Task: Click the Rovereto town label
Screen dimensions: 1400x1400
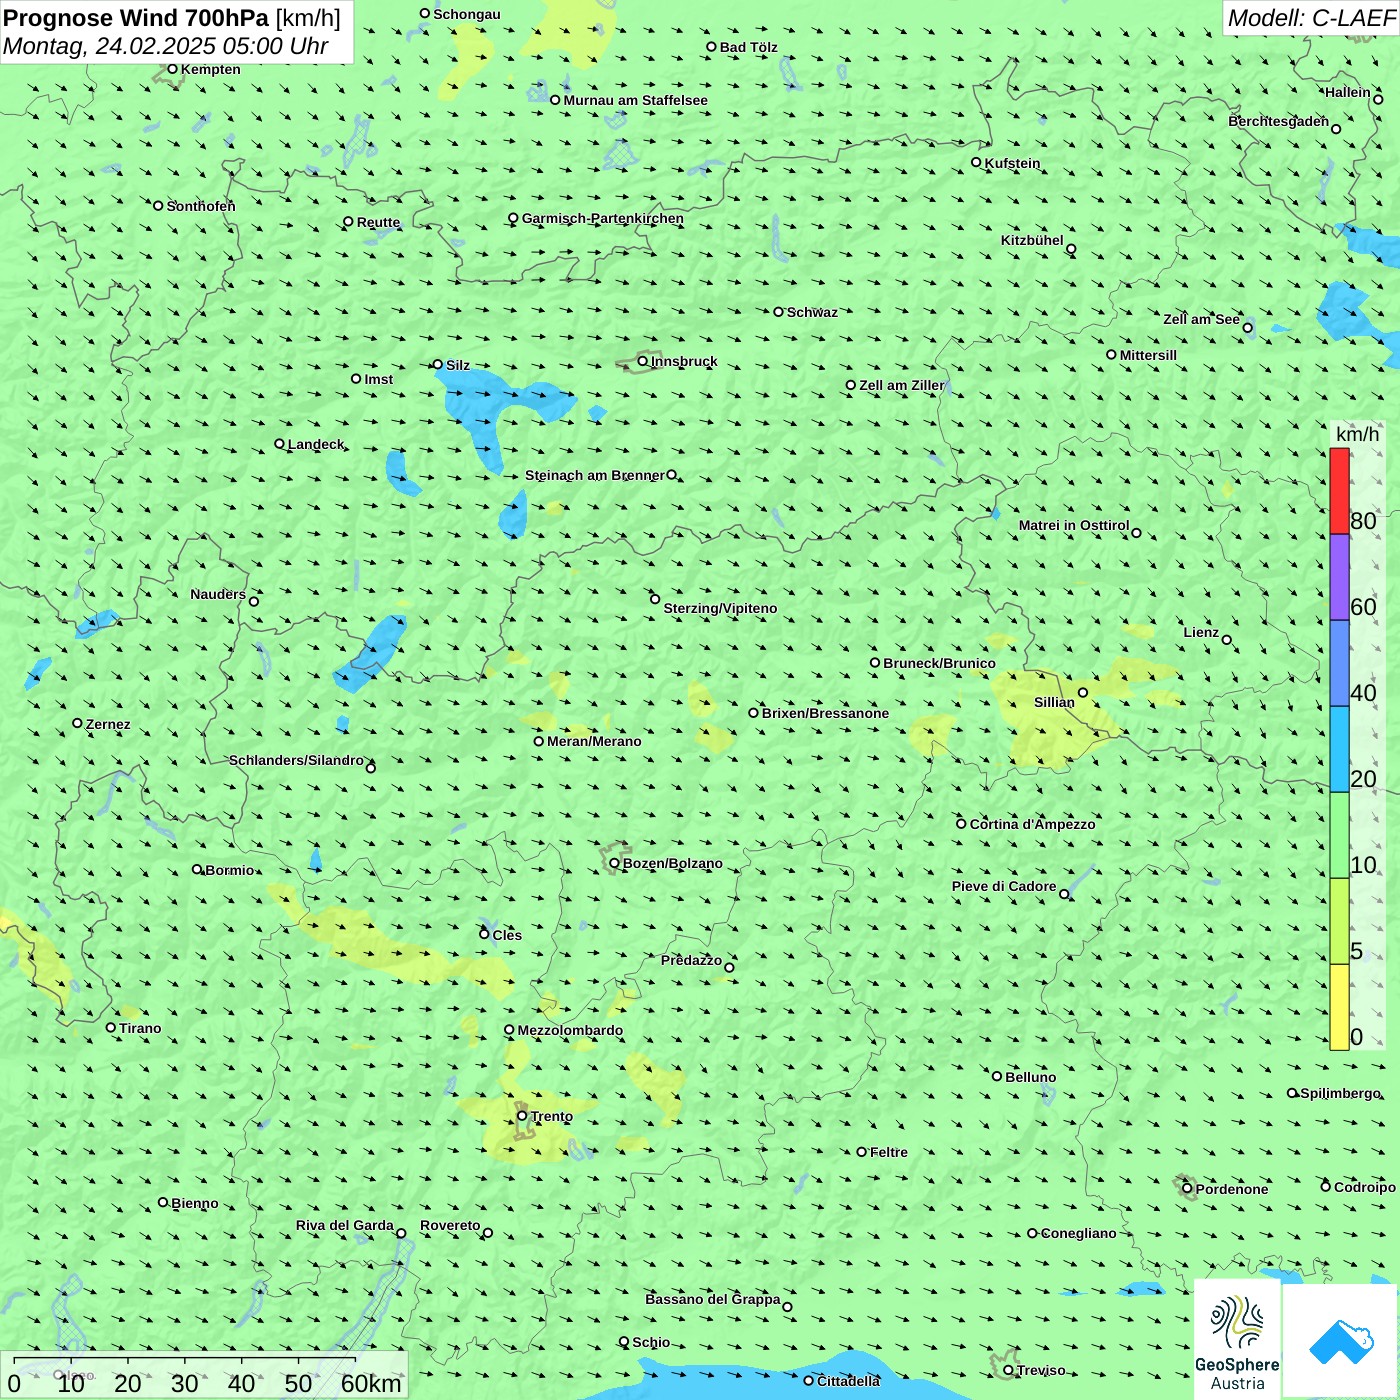Action: (450, 1225)
